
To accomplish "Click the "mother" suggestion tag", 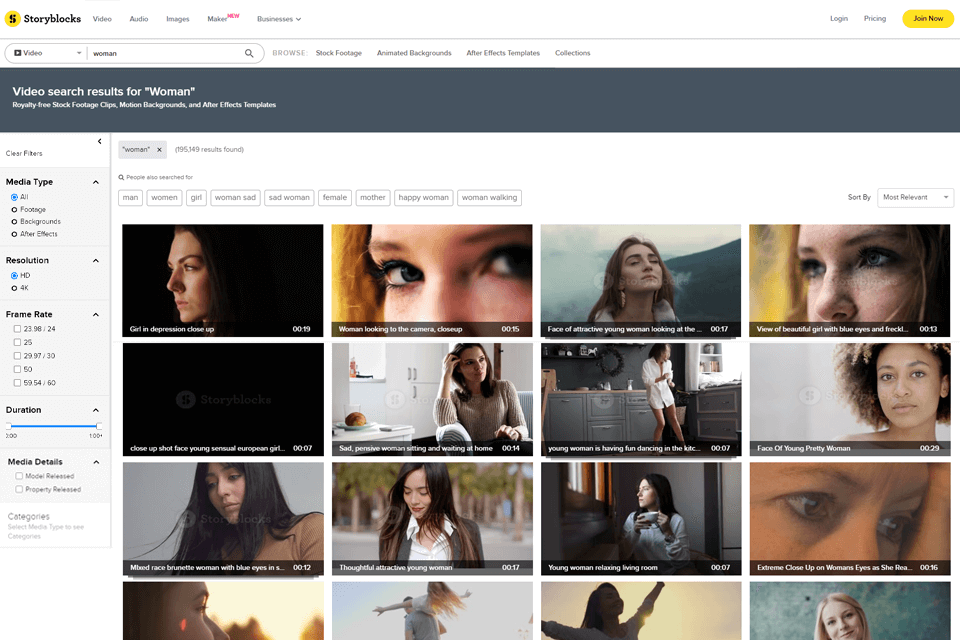I will (x=373, y=198).
